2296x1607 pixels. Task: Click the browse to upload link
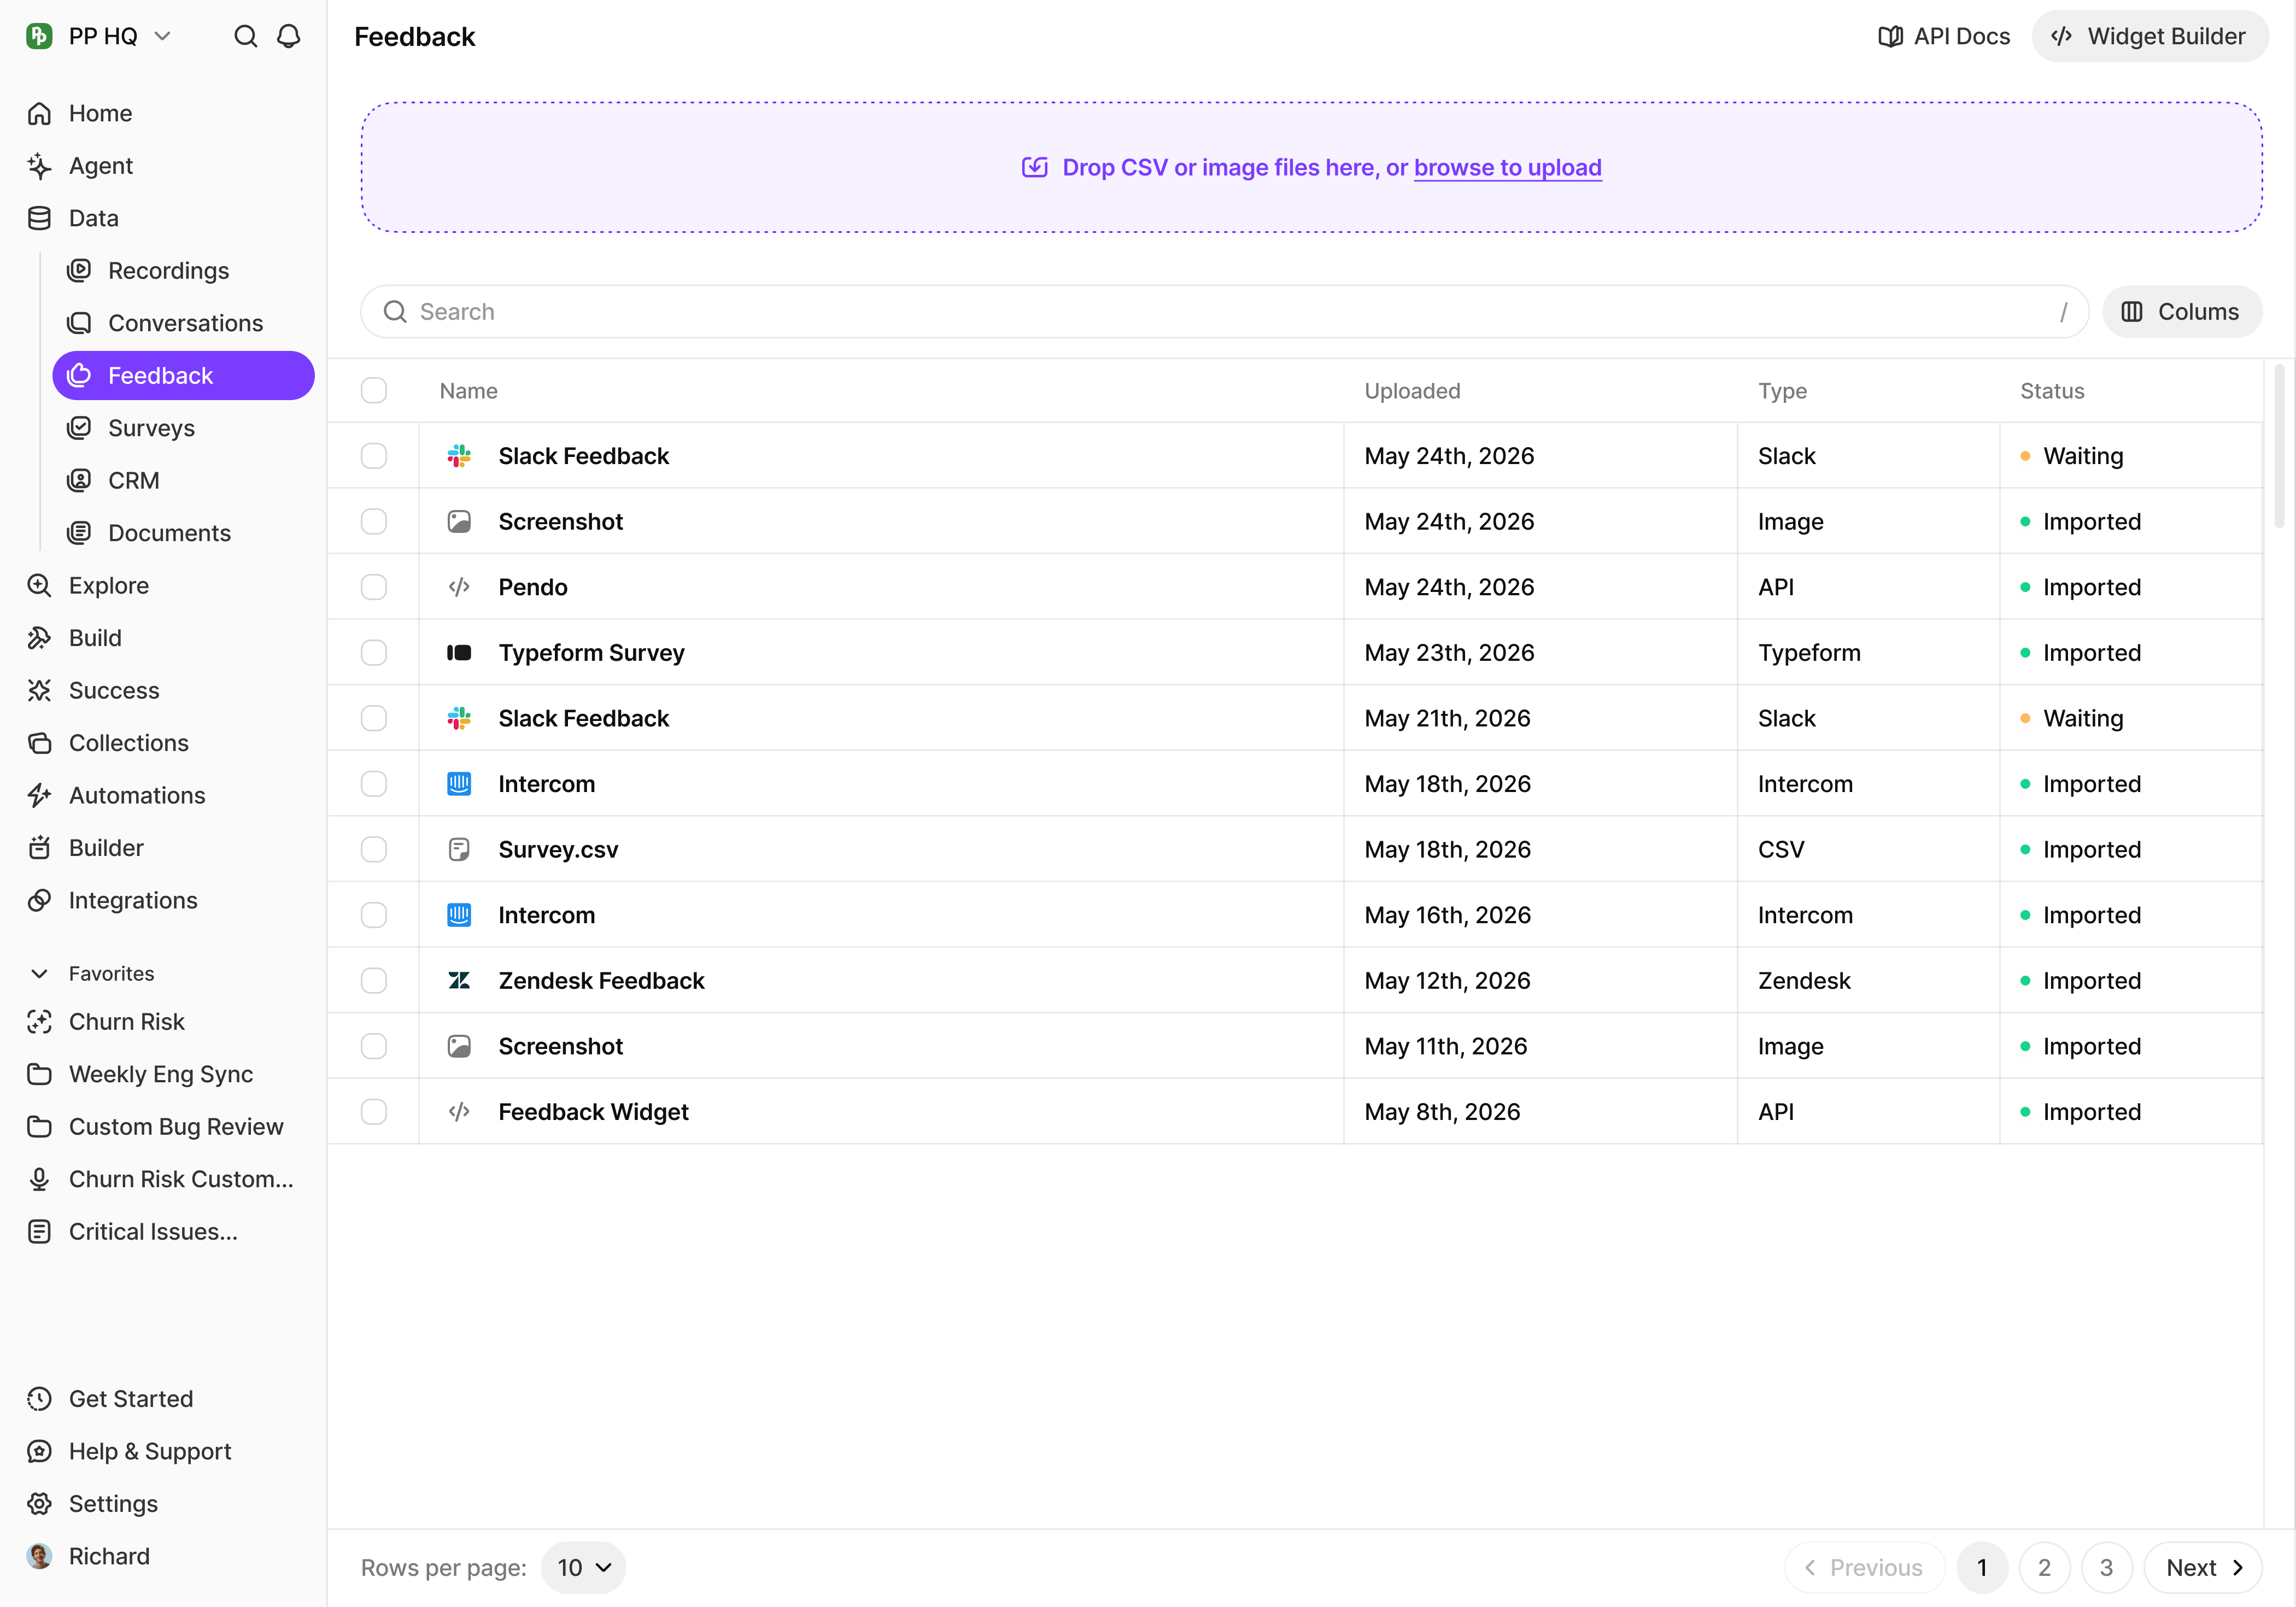coord(1507,168)
